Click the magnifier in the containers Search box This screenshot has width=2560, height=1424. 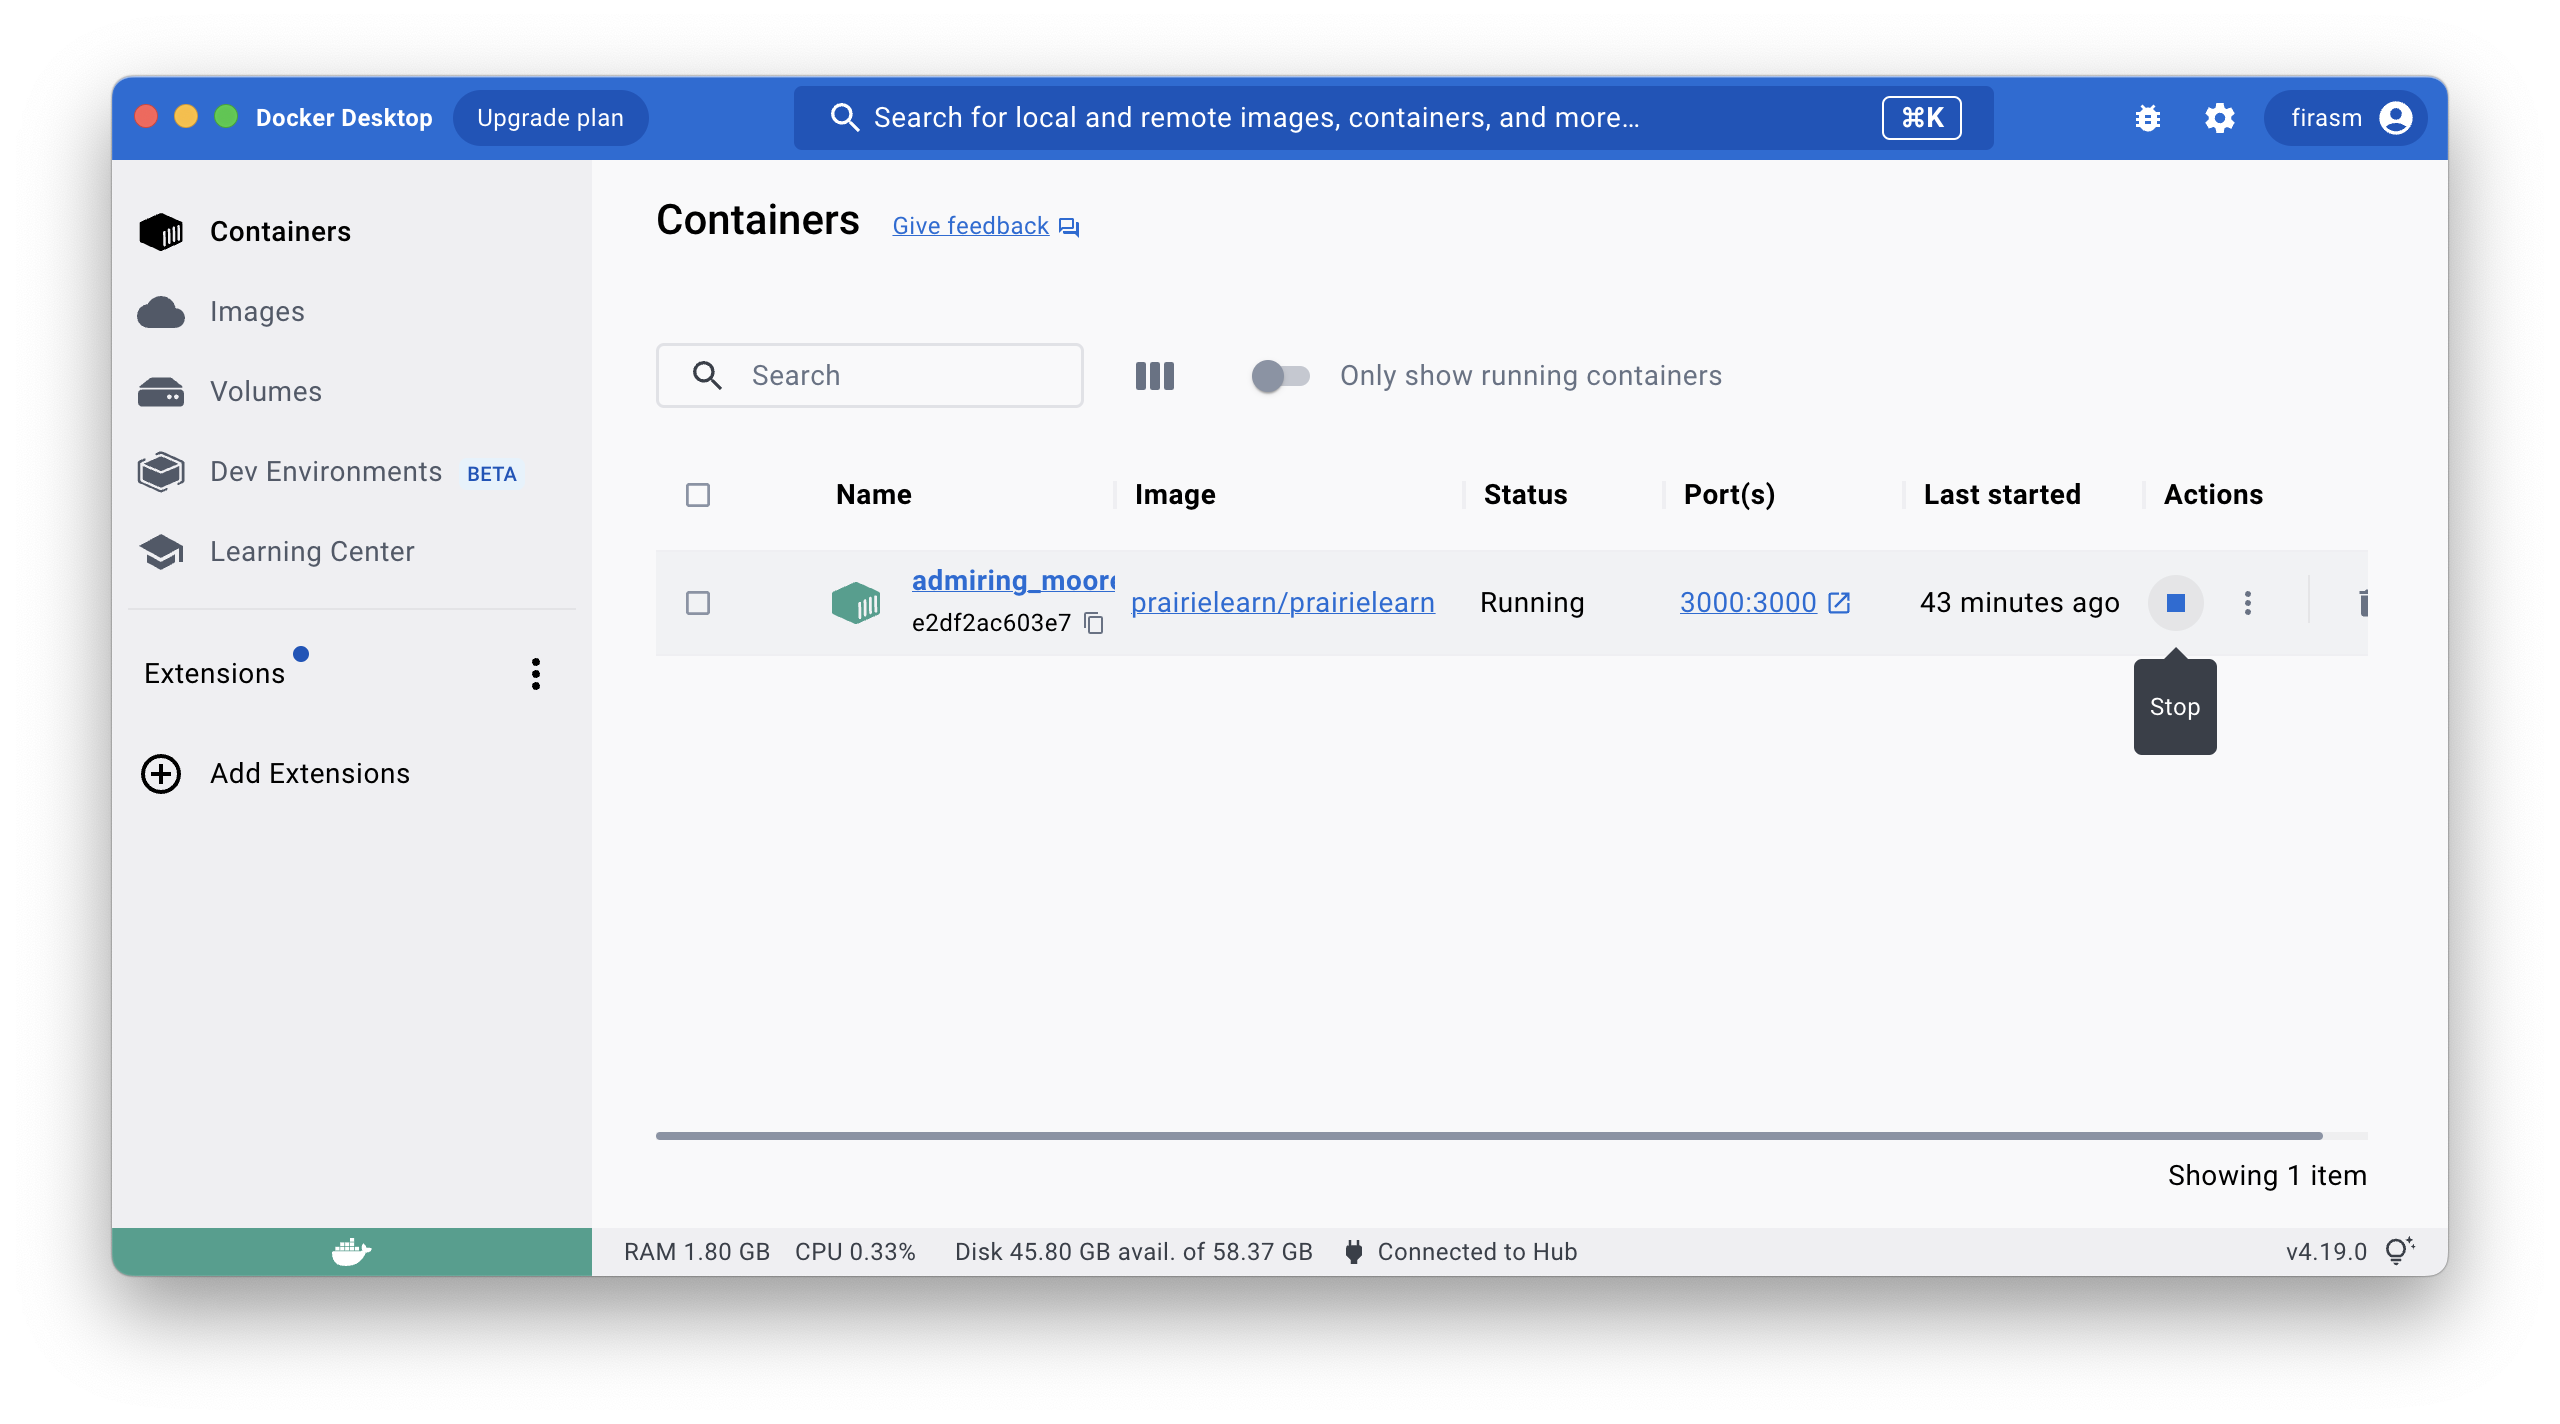click(707, 376)
